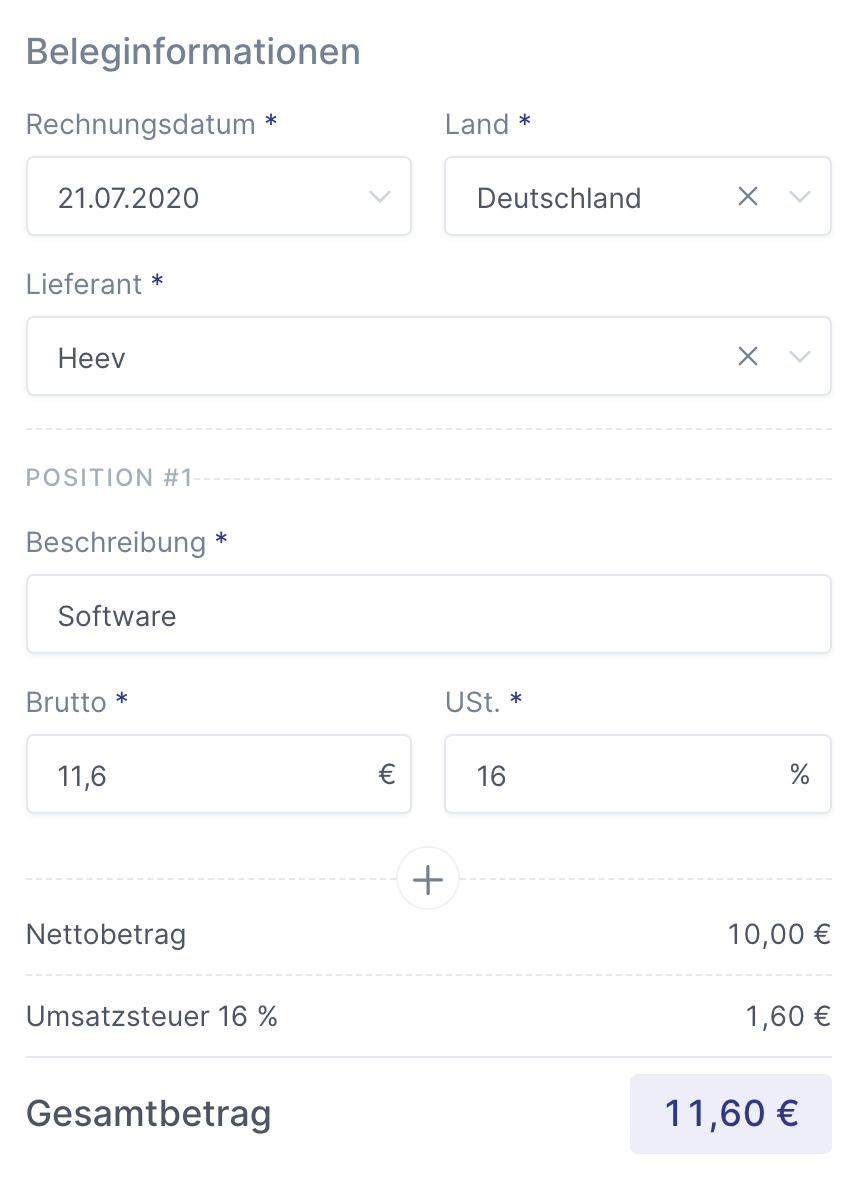The width and height of the screenshot is (862, 1196).
Task: Expand the Rechnungsdatum chevron arrow
Action: point(380,197)
